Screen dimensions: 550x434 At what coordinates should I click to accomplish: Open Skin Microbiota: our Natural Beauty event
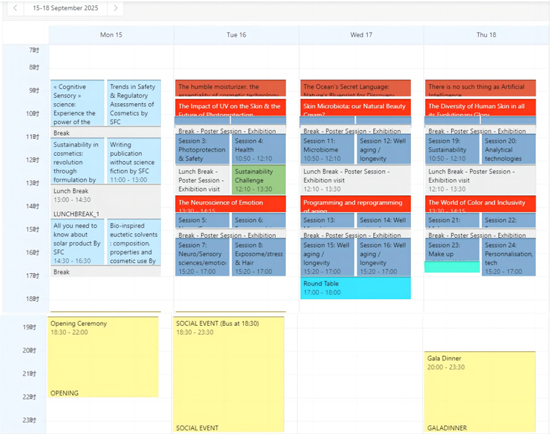(355, 107)
